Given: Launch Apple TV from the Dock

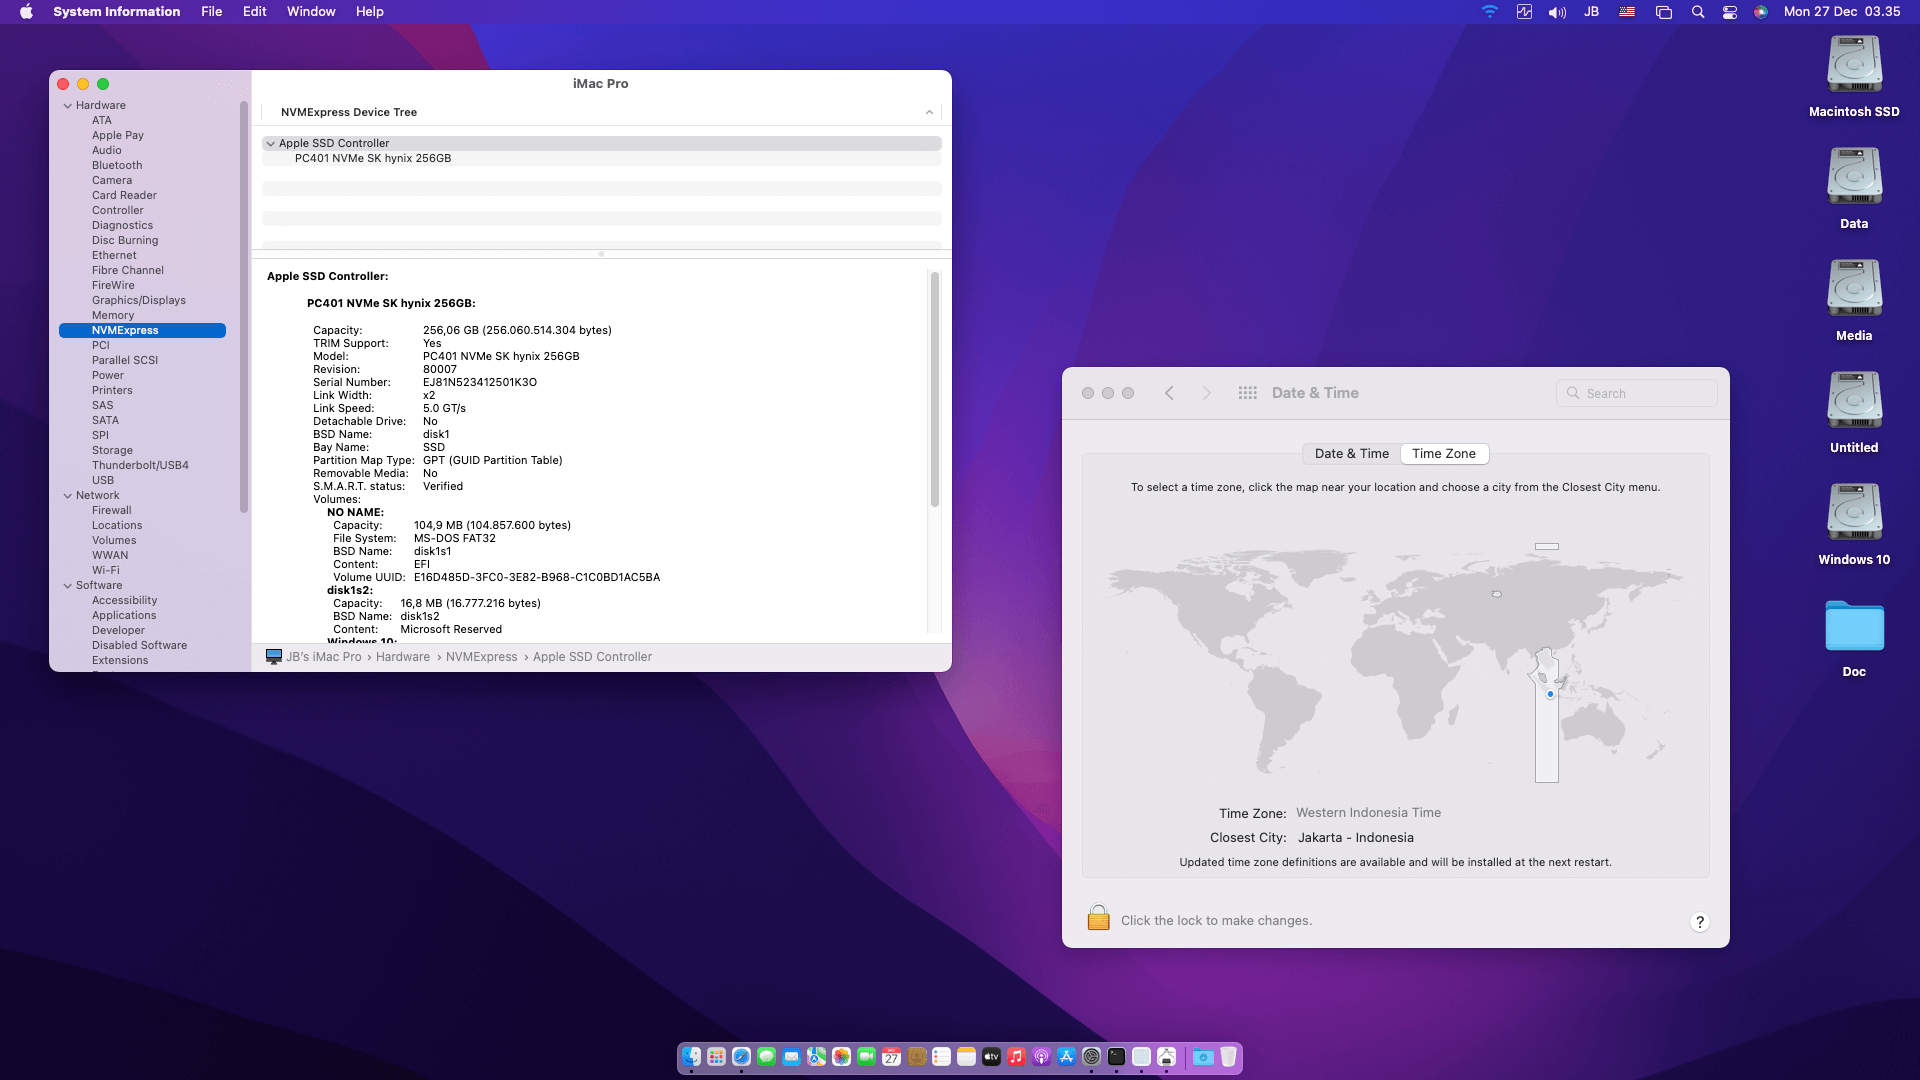Looking at the screenshot, I should pos(991,1057).
